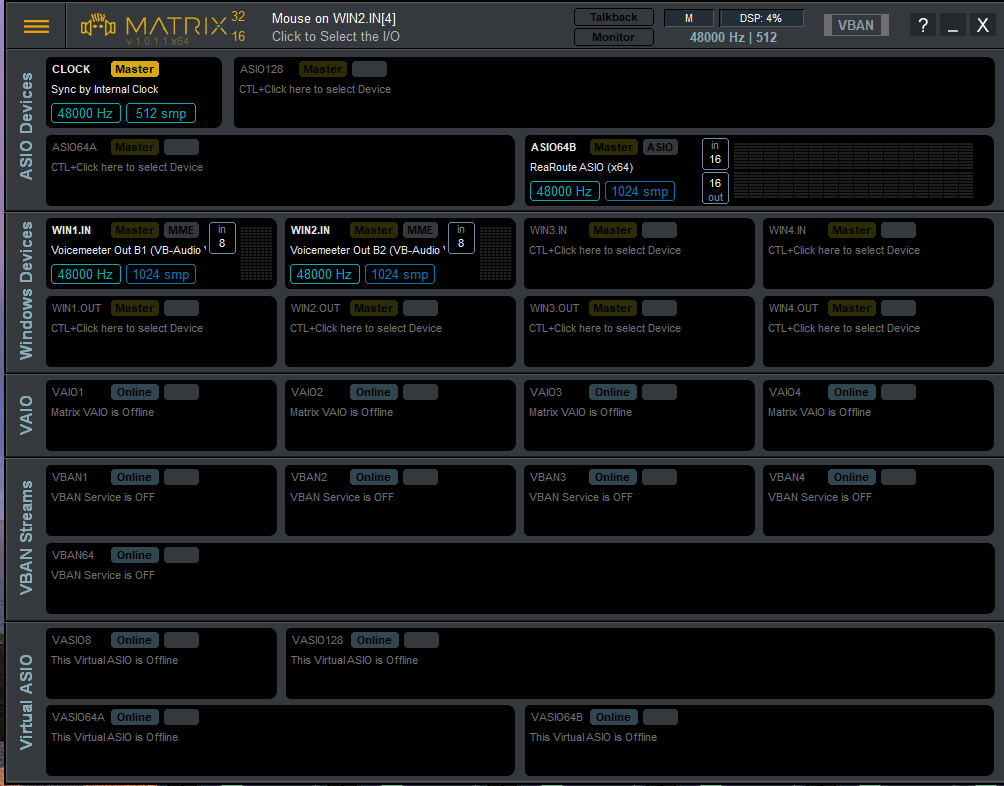Click the WIN2.IN level meter grid
This screenshot has height=786, width=1004.
point(496,253)
